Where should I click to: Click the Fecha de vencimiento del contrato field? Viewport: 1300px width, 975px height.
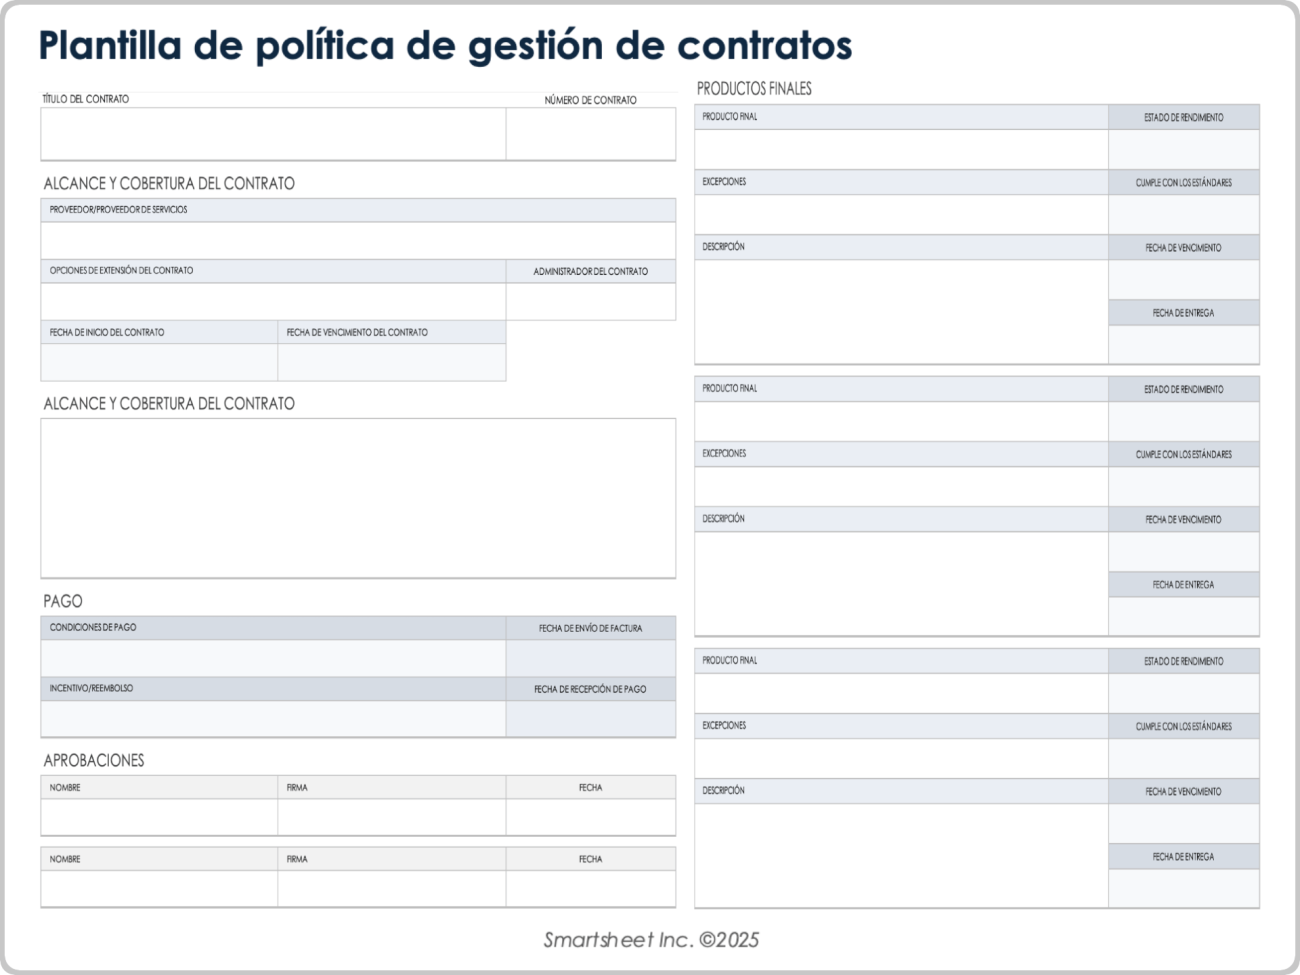(x=391, y=362)
